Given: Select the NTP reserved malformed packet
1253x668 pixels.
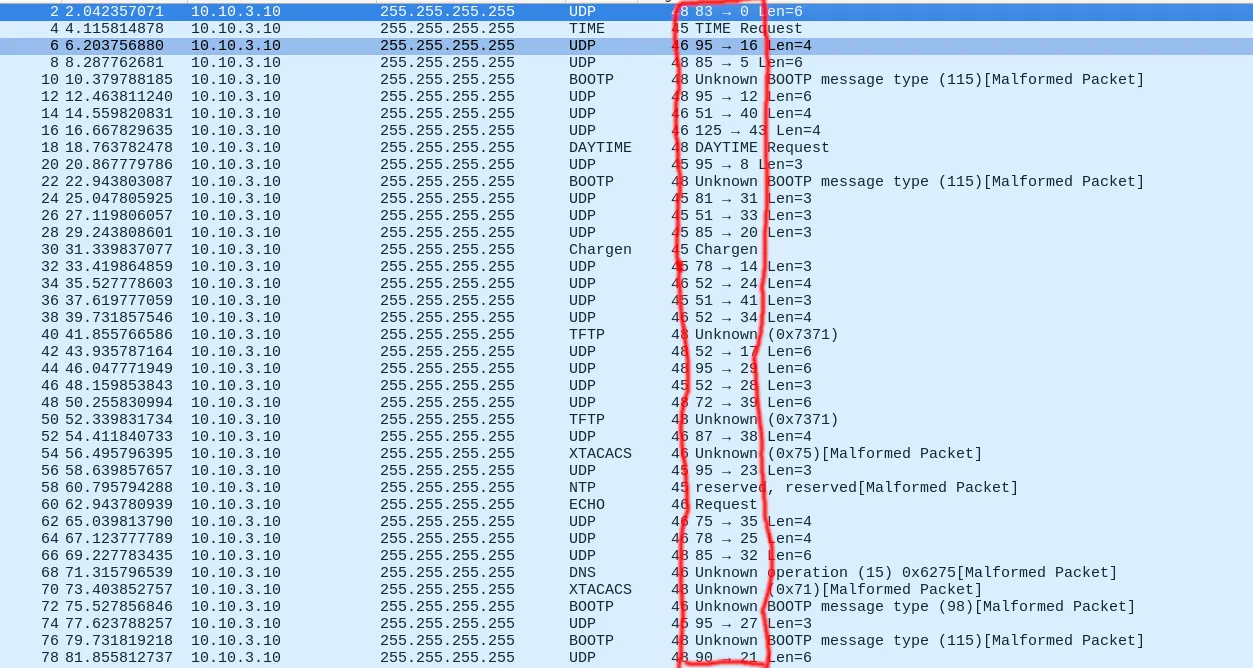Looking at the screenshot, I should pyautogui.click(x=400, y=488).
